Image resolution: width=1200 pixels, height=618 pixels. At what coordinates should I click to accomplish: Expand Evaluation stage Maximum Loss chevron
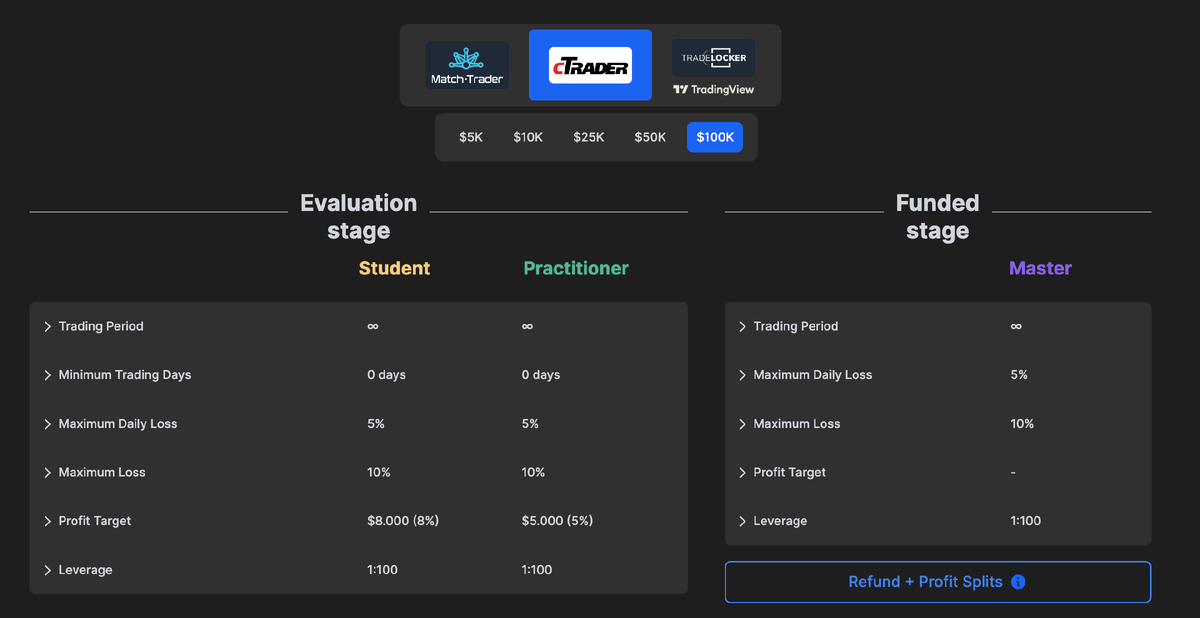(x=47, y=473)
